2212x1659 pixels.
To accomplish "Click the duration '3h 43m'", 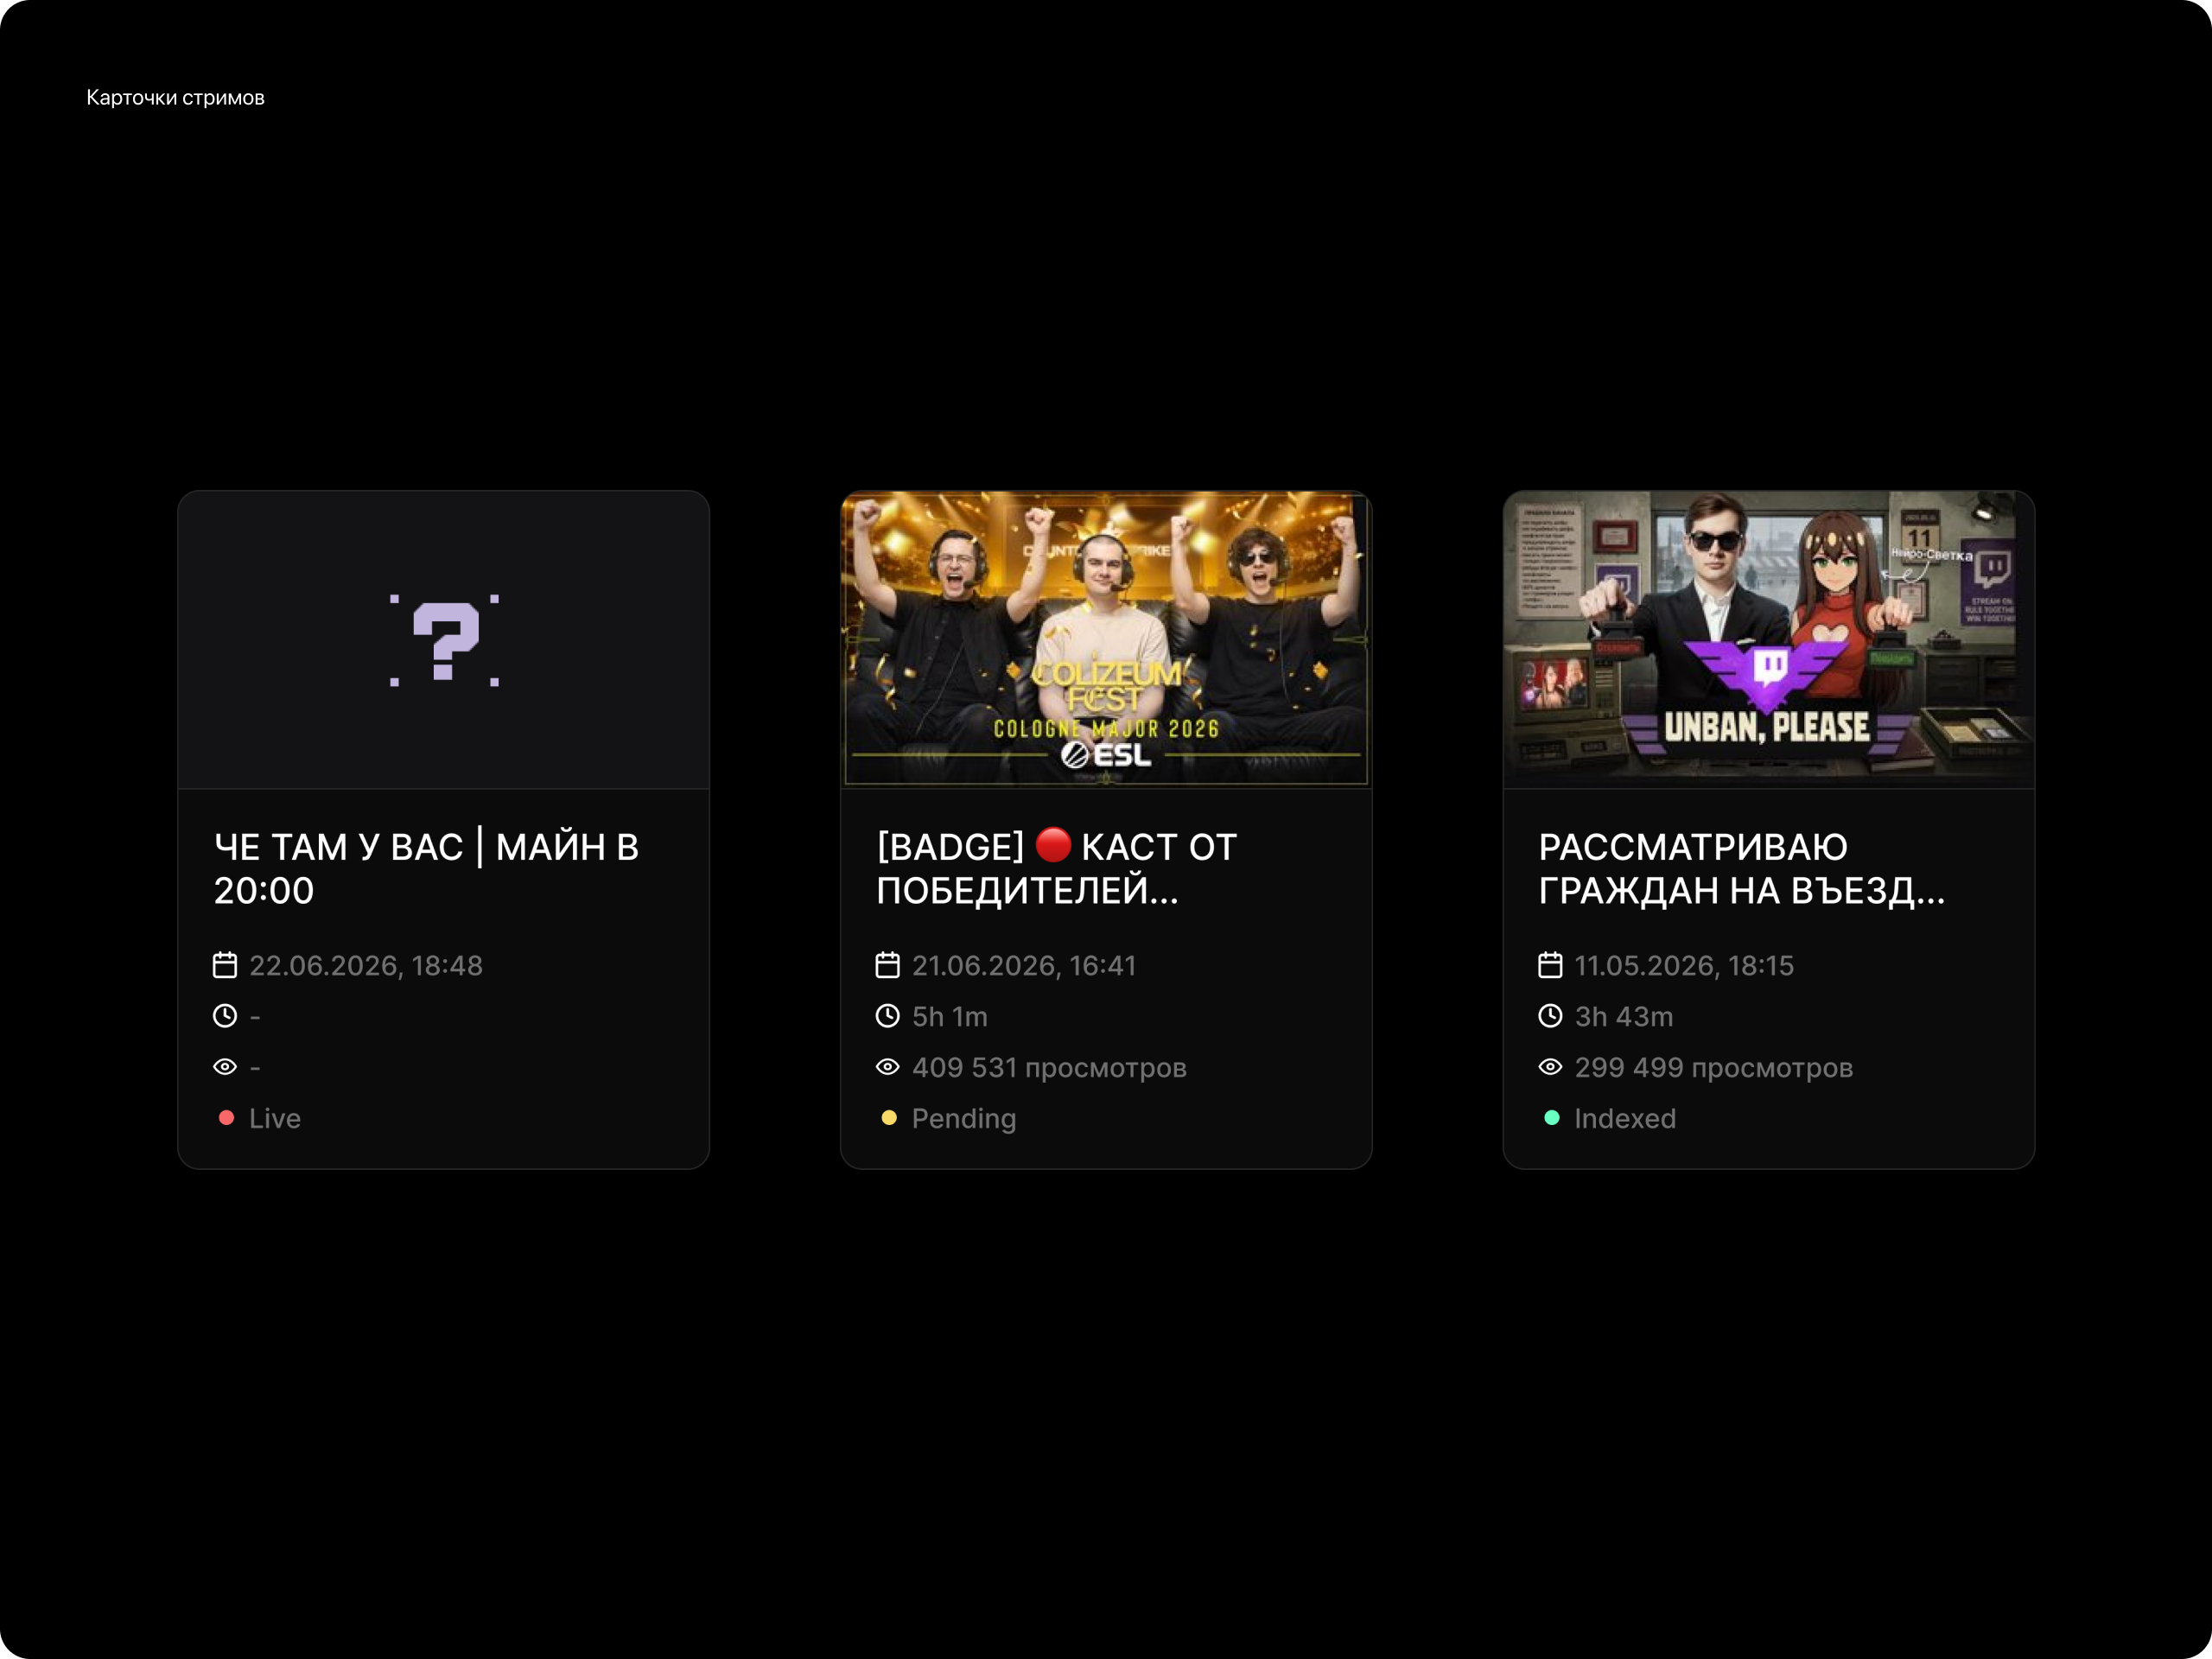I will coord(1624,1016).
